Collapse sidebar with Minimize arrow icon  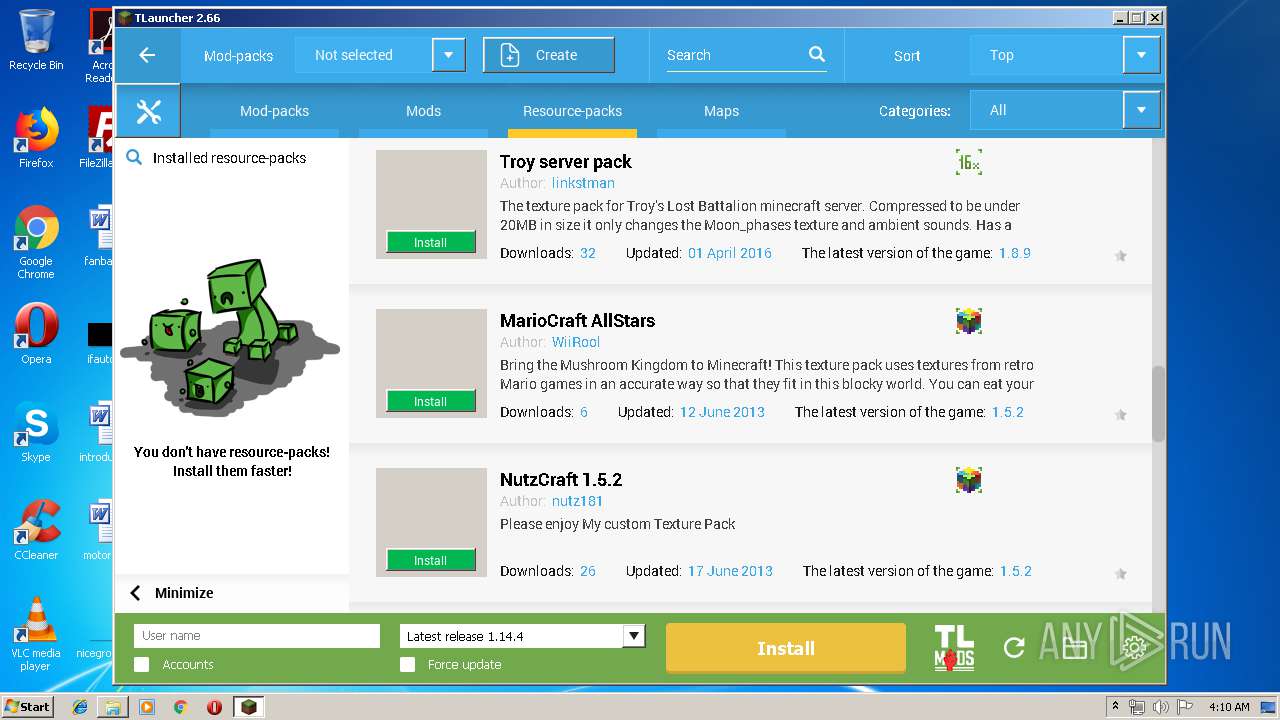136,593
